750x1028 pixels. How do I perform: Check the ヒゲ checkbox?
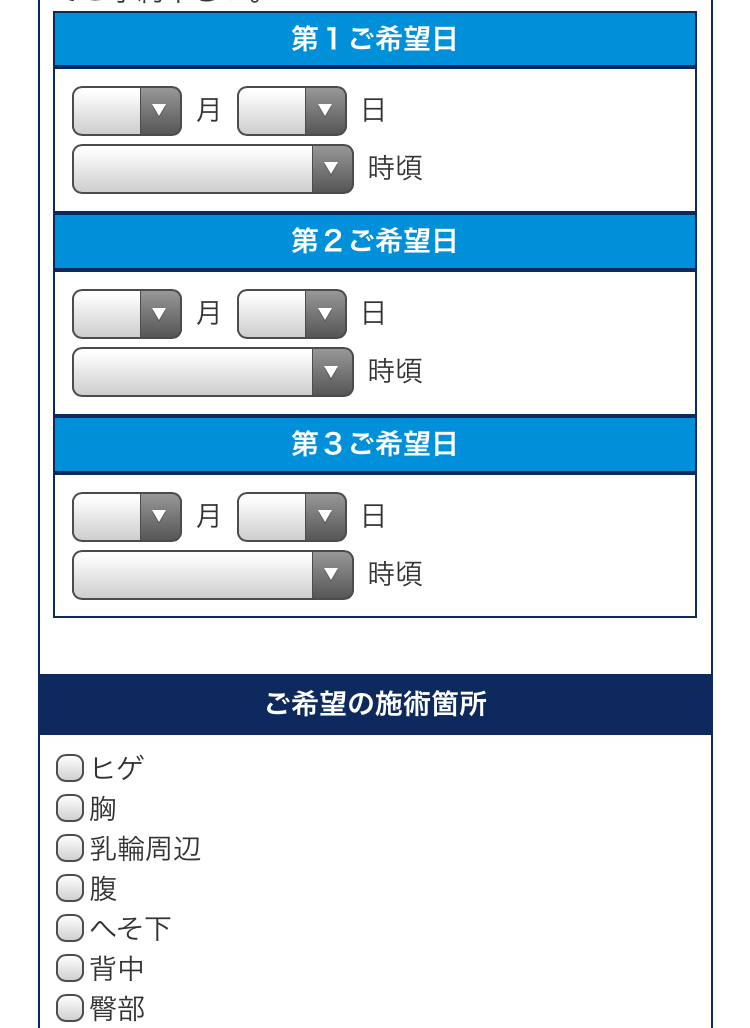(x=68, y=768)
